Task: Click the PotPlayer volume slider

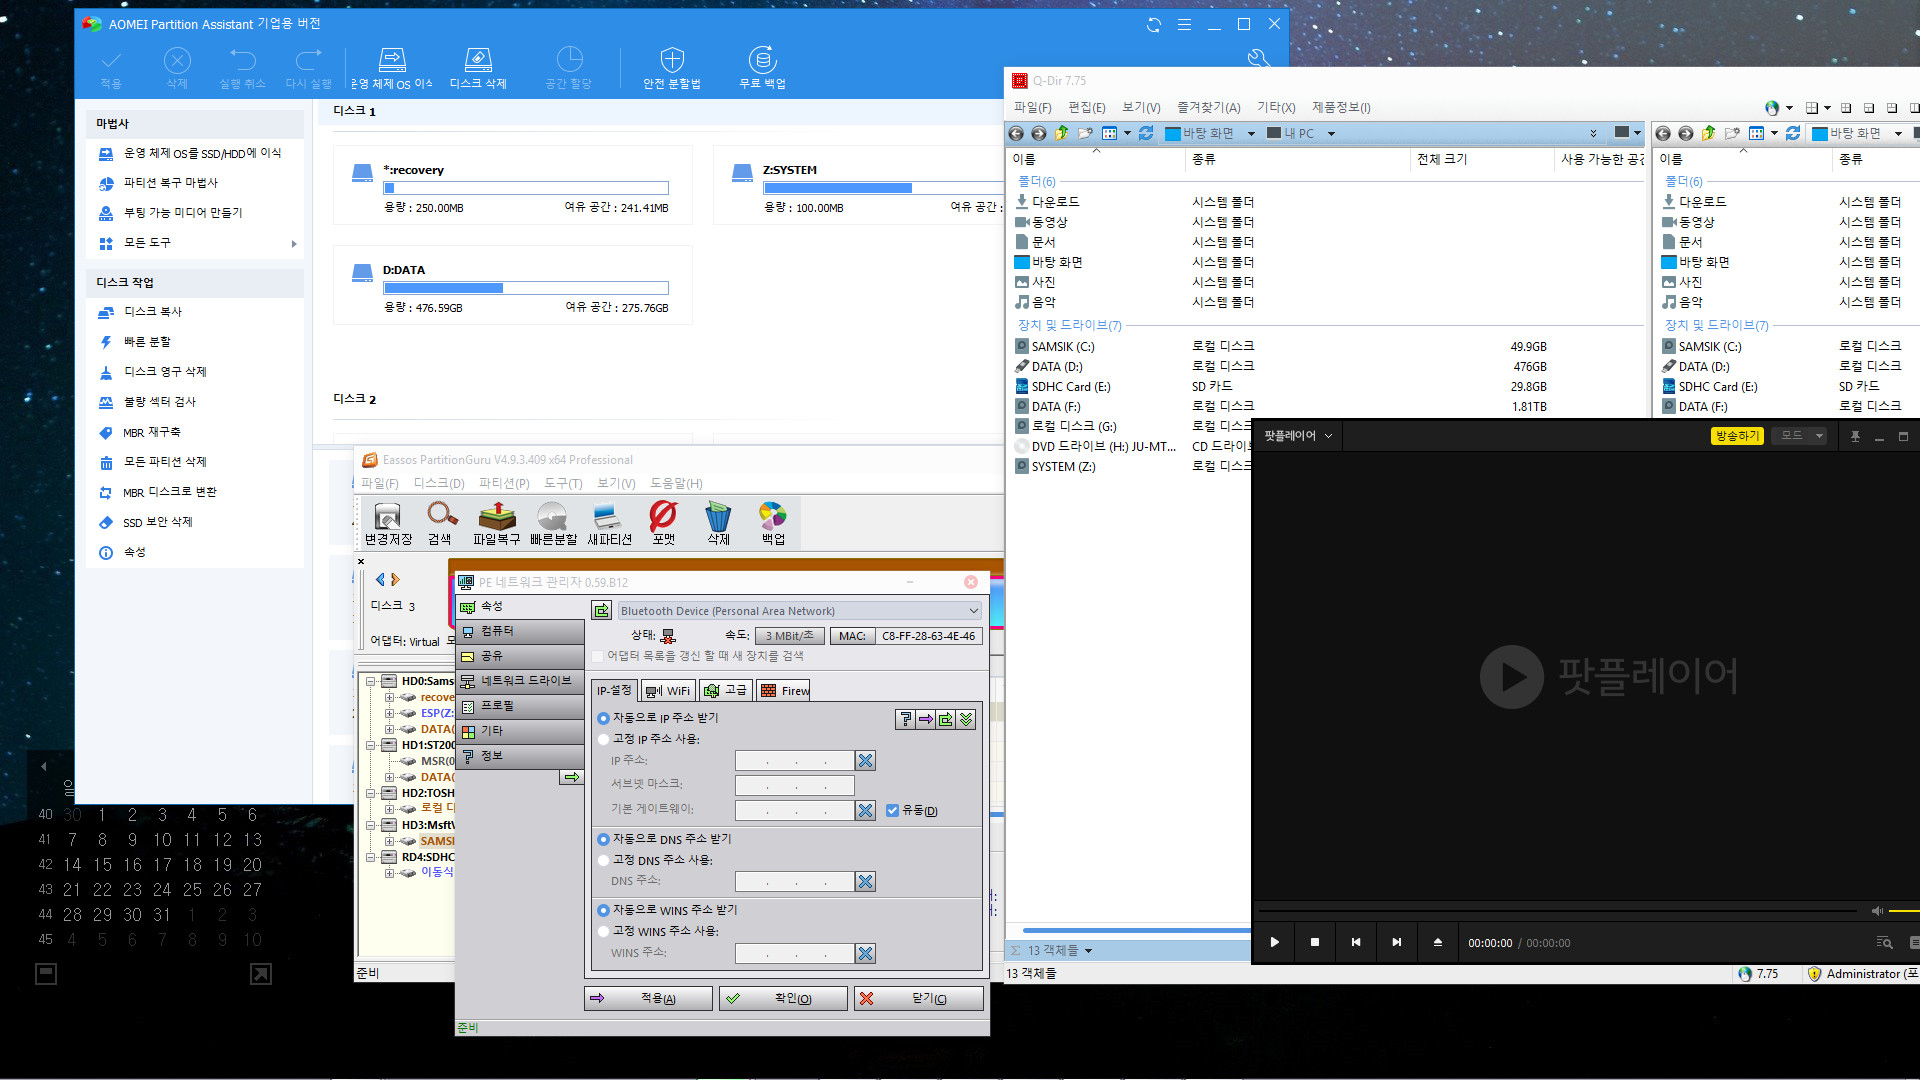Action: [1904, 912]
